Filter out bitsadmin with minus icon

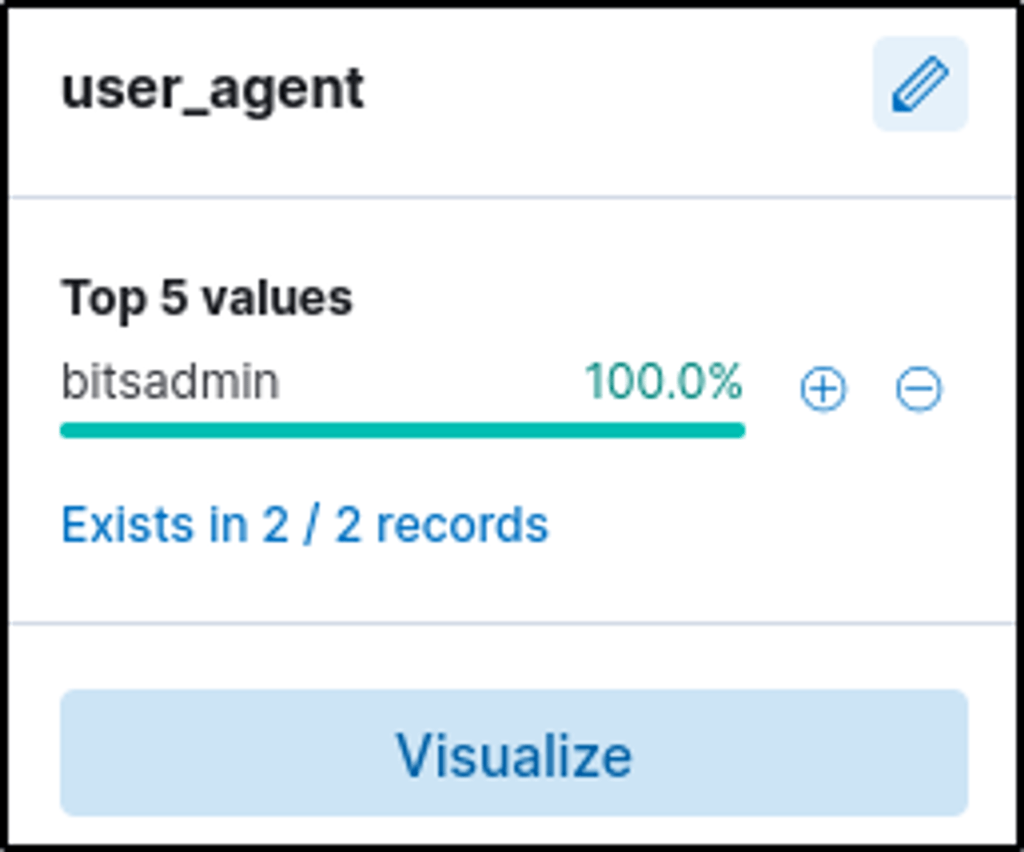[918, 389]
